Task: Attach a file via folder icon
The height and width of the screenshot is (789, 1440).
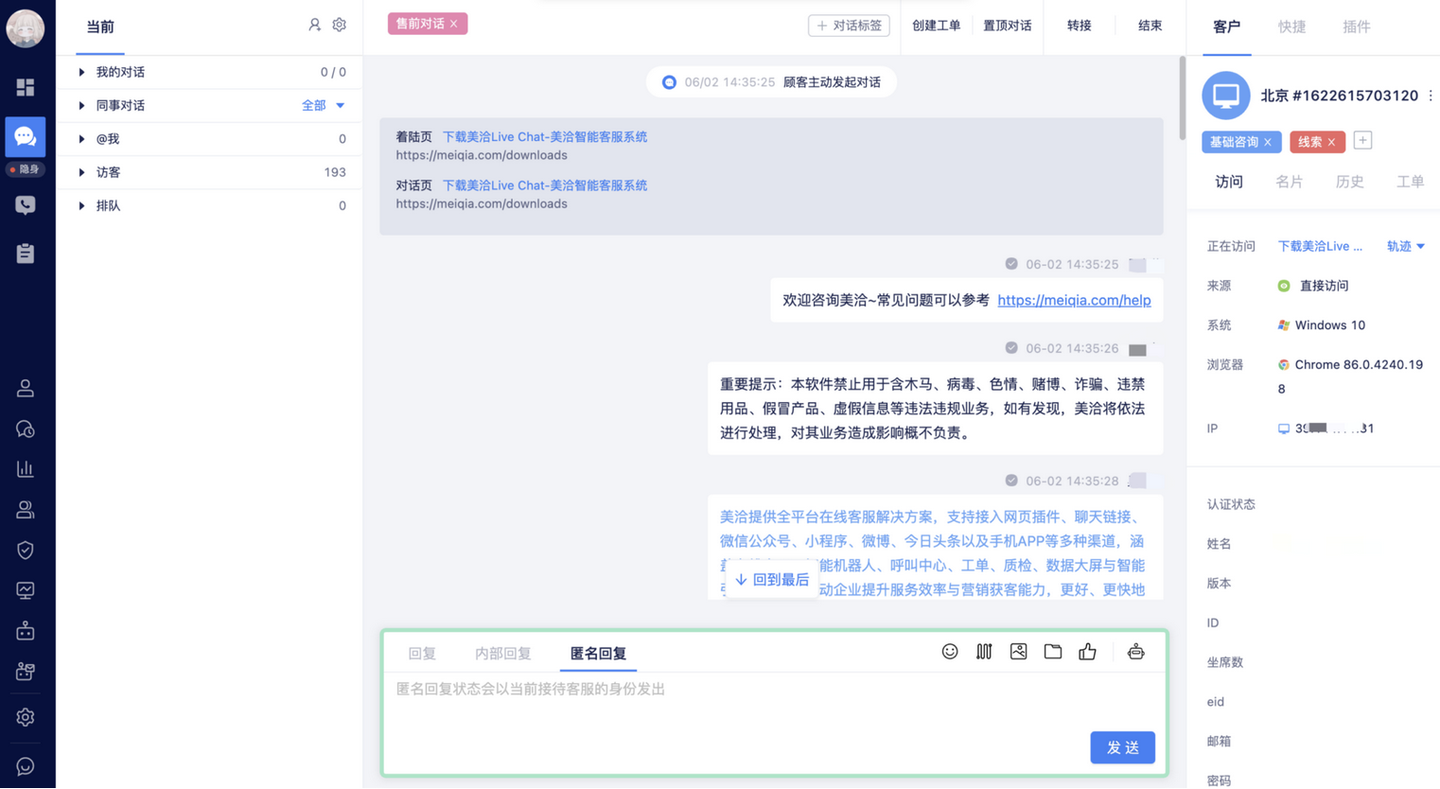Action: coord(1053,652)
